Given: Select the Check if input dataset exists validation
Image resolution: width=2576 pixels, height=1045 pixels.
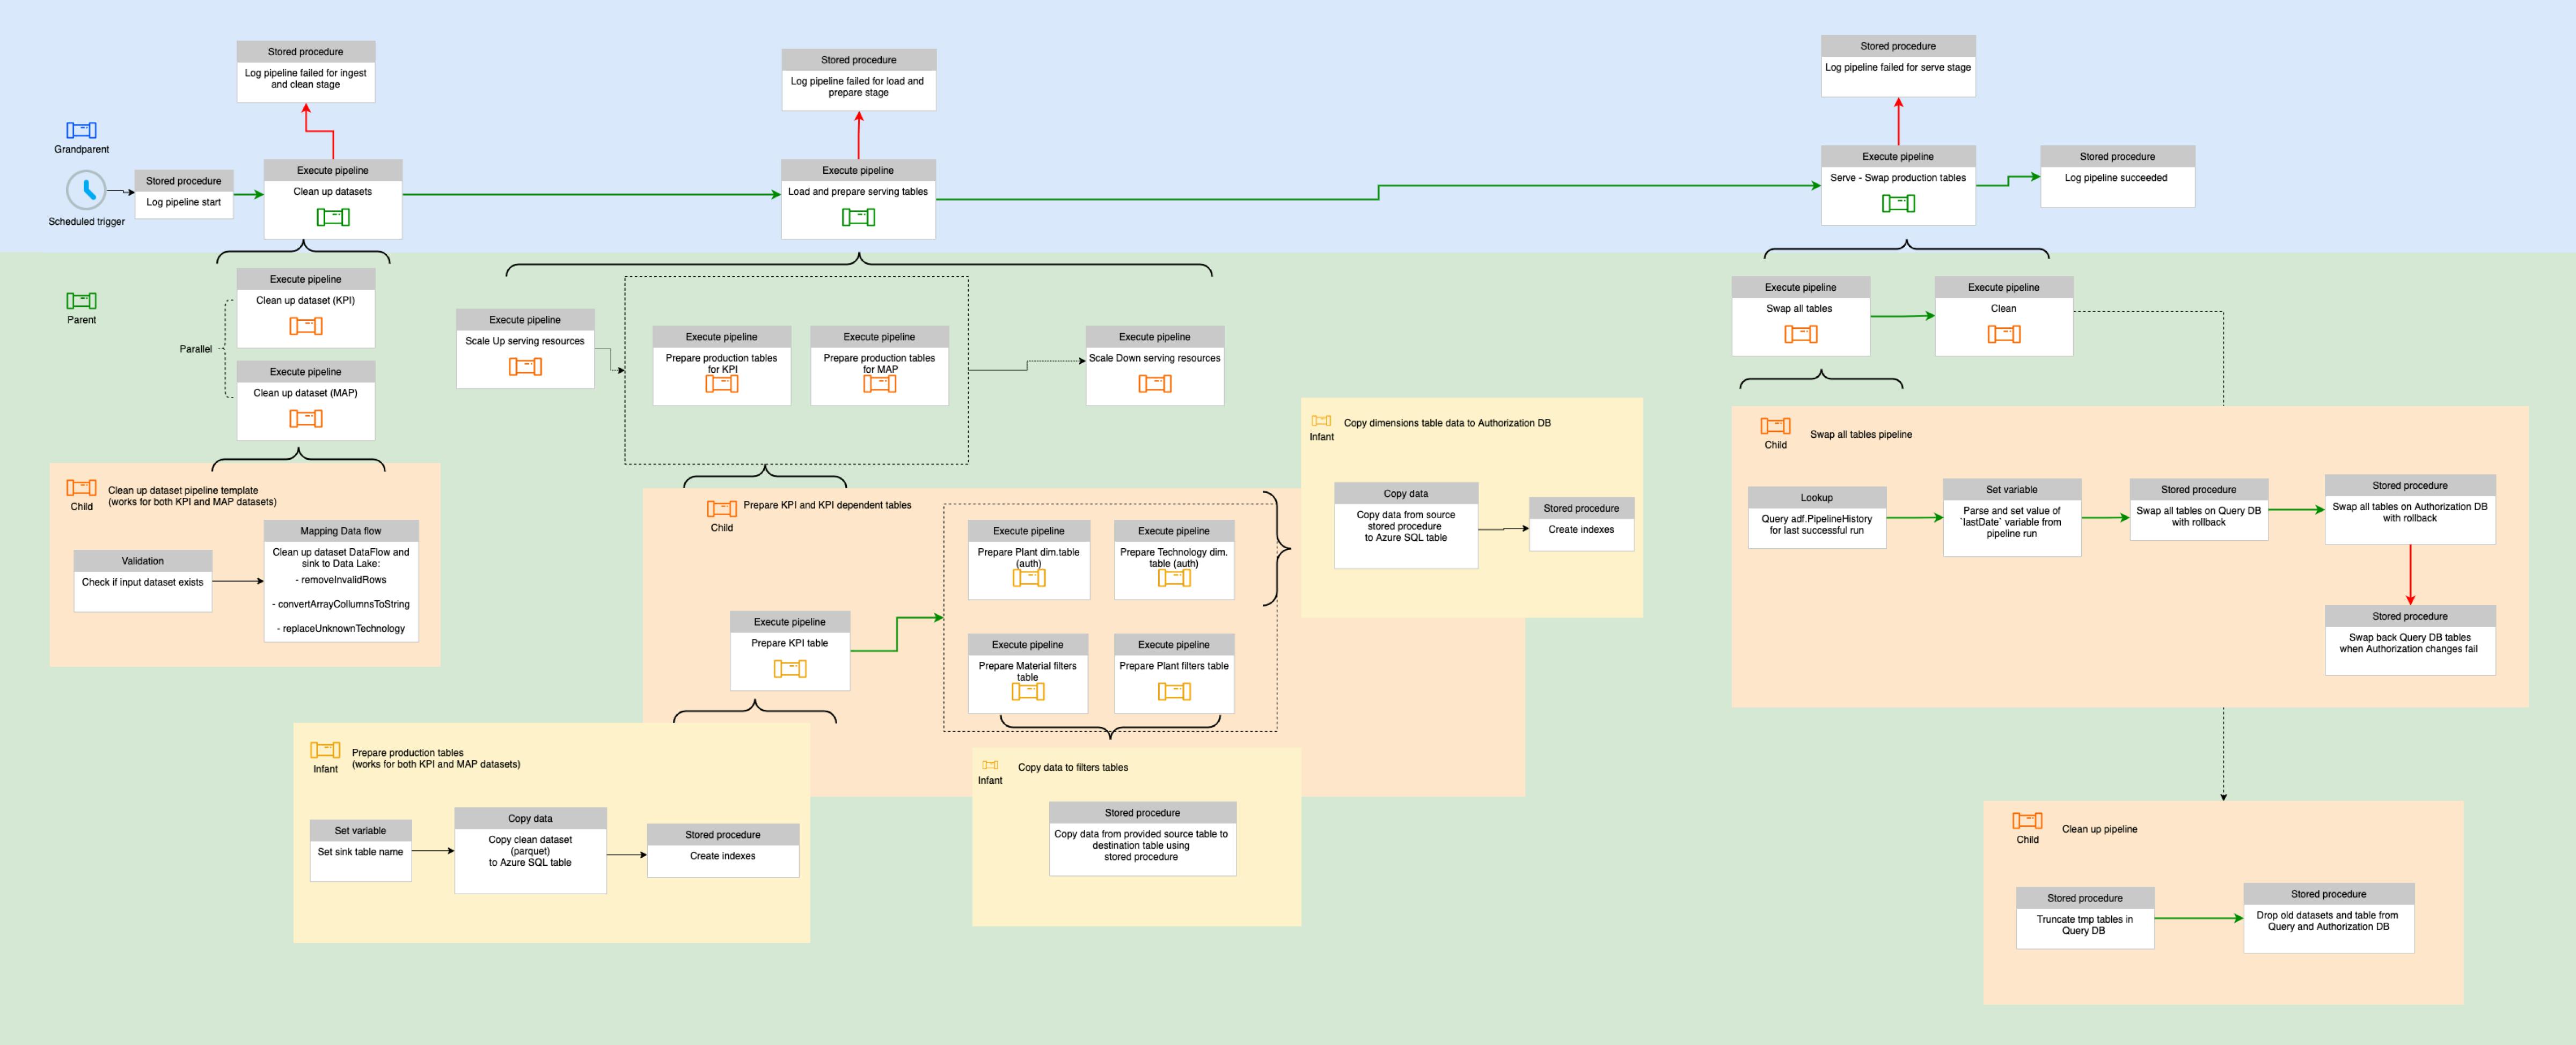Looking at the screenshot, I should [x=142, y=581].
